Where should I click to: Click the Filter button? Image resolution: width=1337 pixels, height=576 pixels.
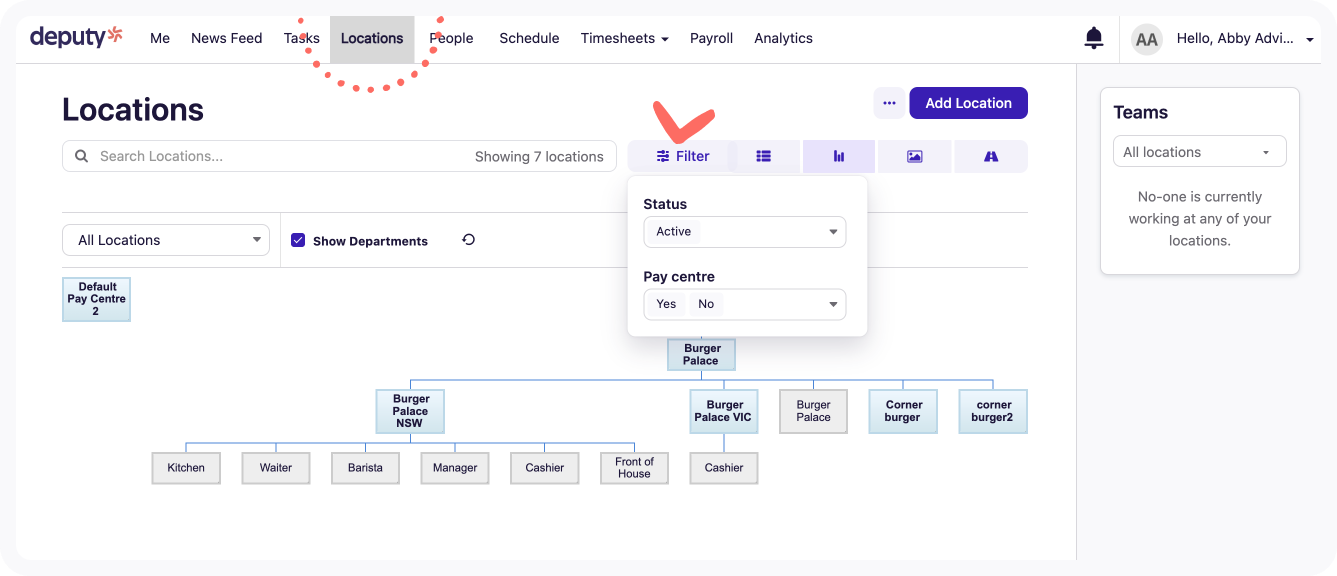[x=683, y=156]
